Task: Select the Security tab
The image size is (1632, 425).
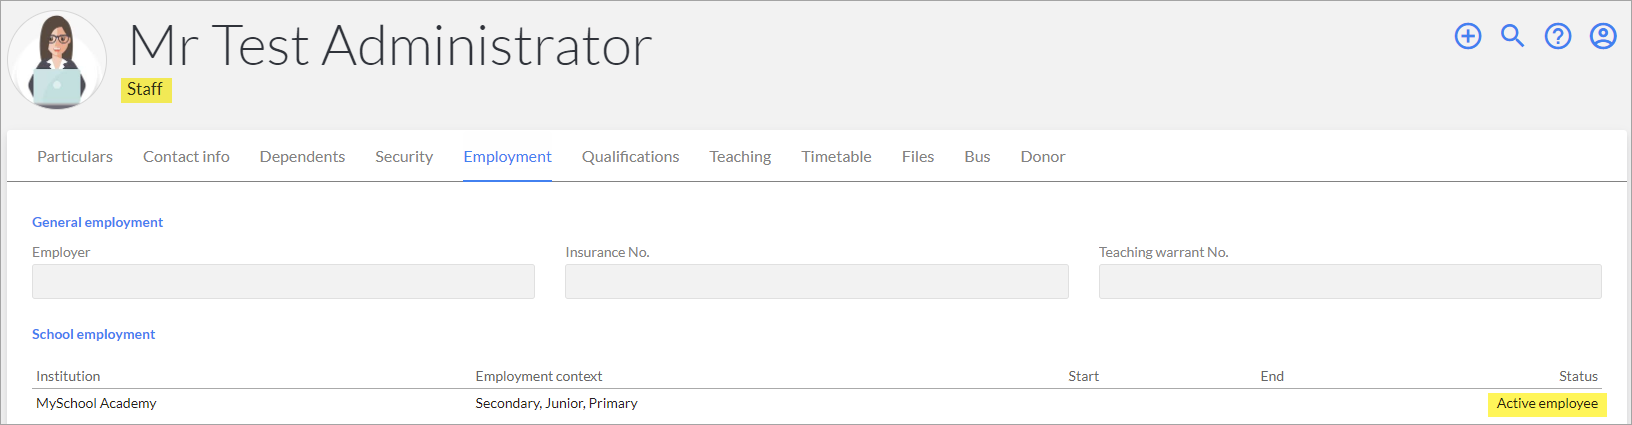Action: [404, 157]
